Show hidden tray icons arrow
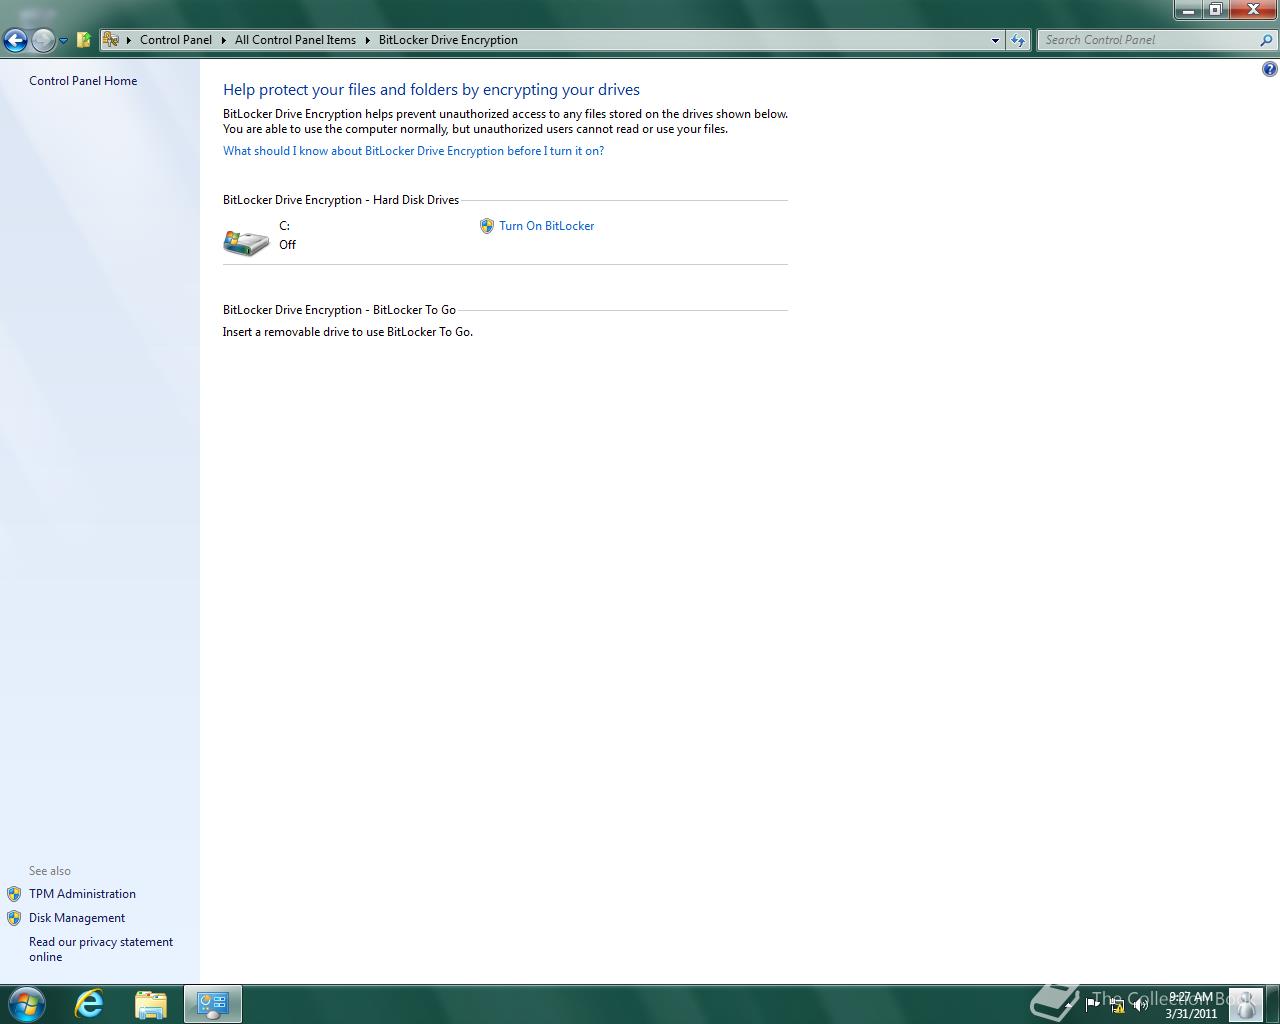 (1068, 1004)
